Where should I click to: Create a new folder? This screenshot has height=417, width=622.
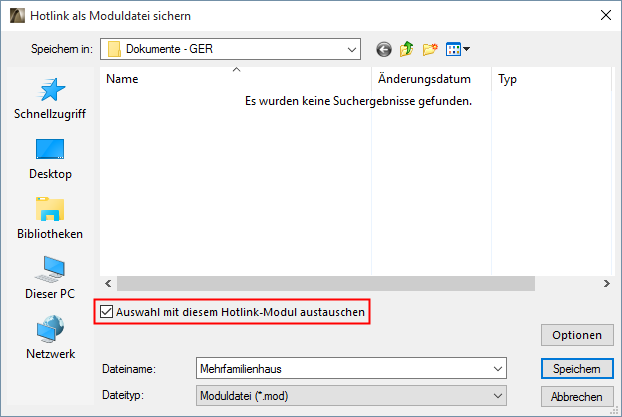pyautogui.click(x=430, y=49)
